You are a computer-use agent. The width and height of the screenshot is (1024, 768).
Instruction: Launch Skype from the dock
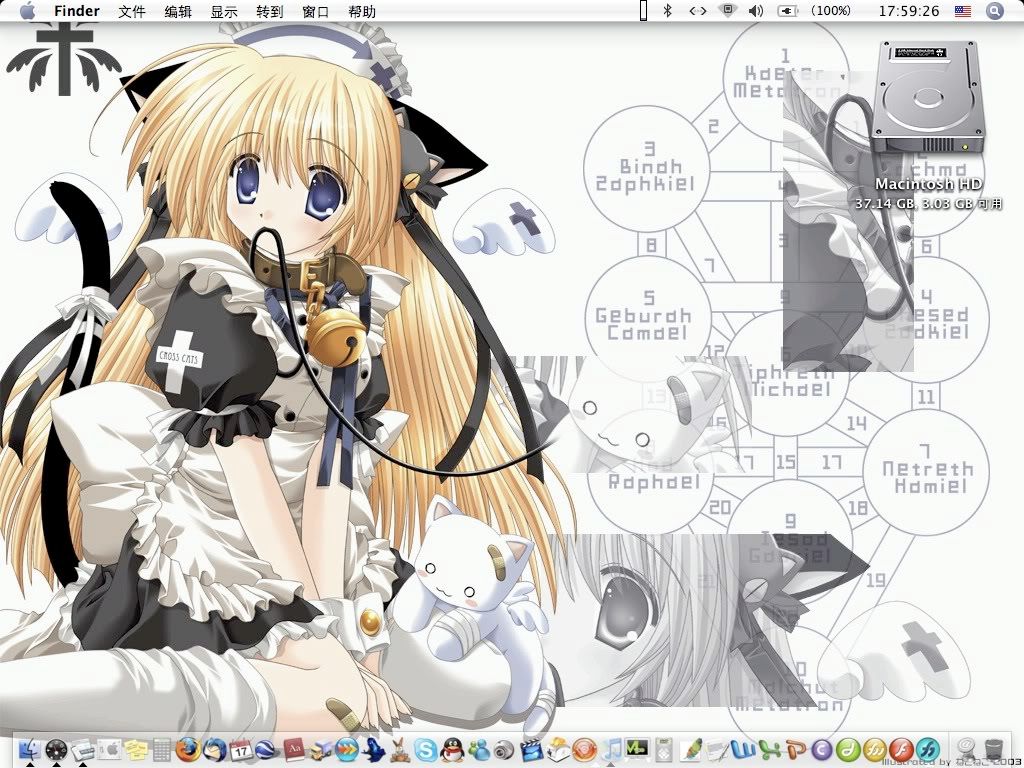[425, 749]
